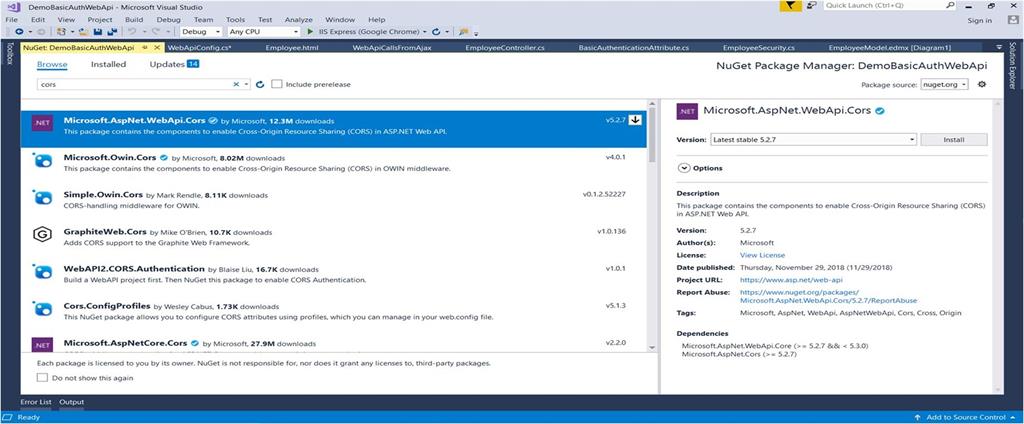Click the Simple.Owin.Cors package icon

(x=42, y=197)
